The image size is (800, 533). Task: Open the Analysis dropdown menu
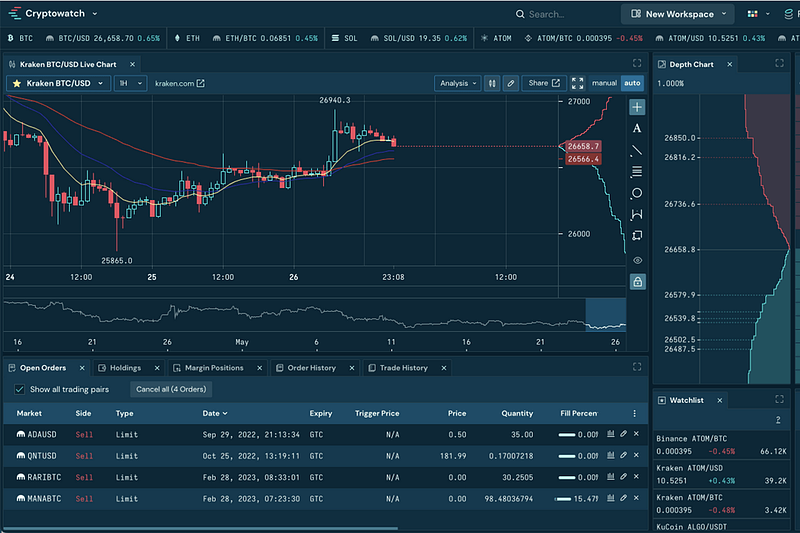coord(459,83)
